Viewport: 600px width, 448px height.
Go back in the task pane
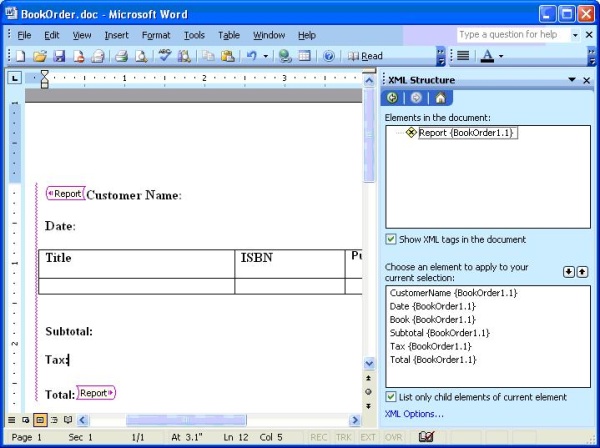[x=392, y=98]
